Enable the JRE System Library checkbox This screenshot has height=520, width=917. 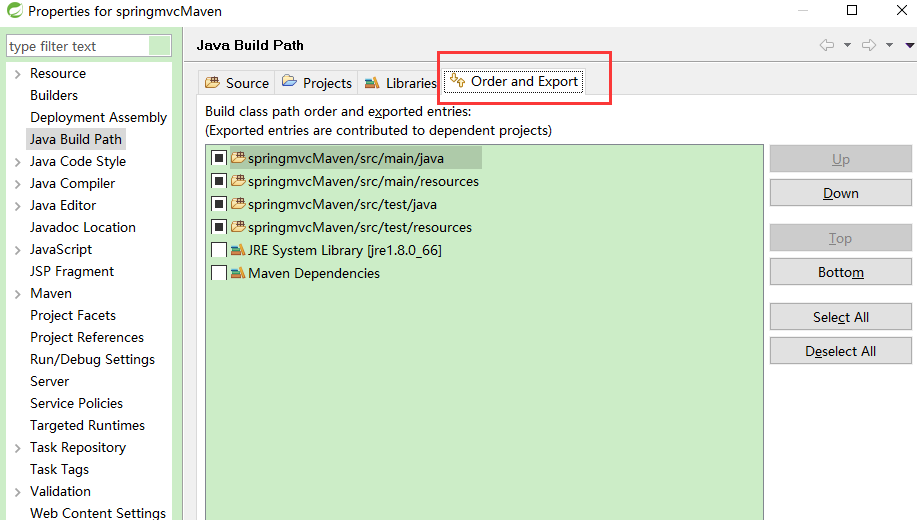[x=219, y=250]
